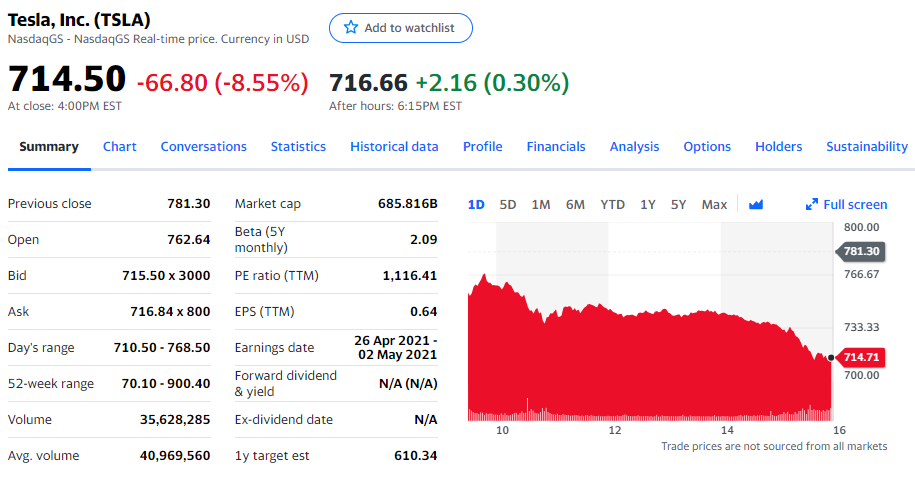Open the Conversations tab
The image size is (915, 478).
(204, 146)
